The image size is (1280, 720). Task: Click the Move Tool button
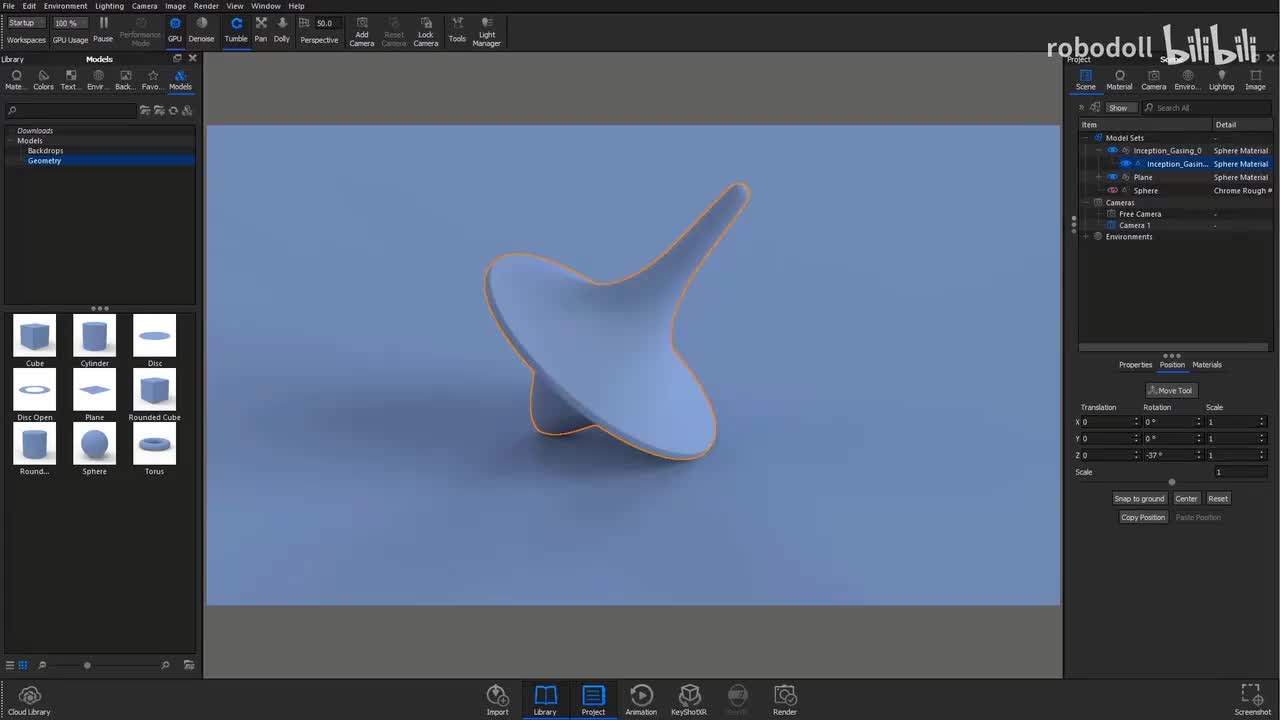tap(1171, 391)
